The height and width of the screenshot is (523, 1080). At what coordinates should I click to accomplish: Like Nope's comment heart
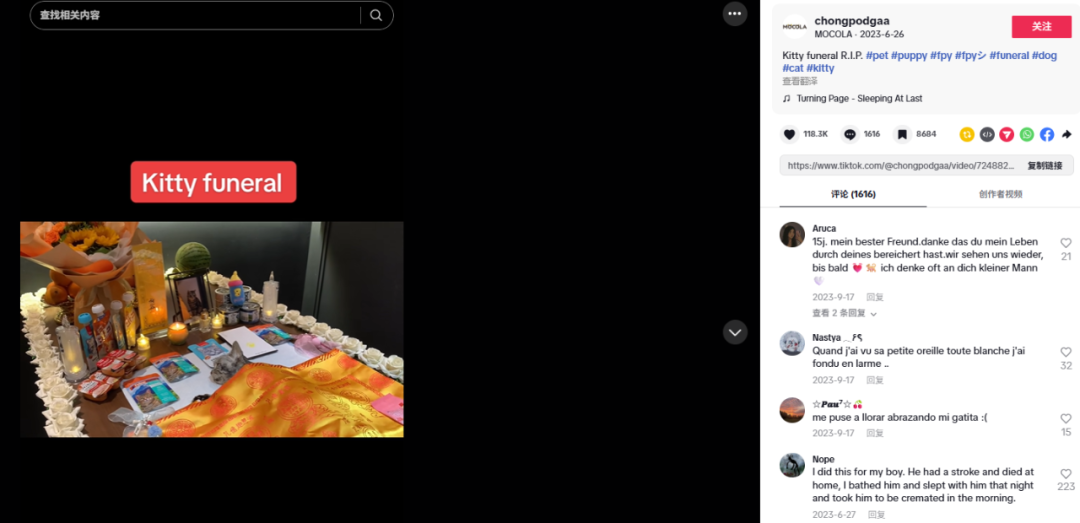pyautogui.click(x=1066, y=474)
